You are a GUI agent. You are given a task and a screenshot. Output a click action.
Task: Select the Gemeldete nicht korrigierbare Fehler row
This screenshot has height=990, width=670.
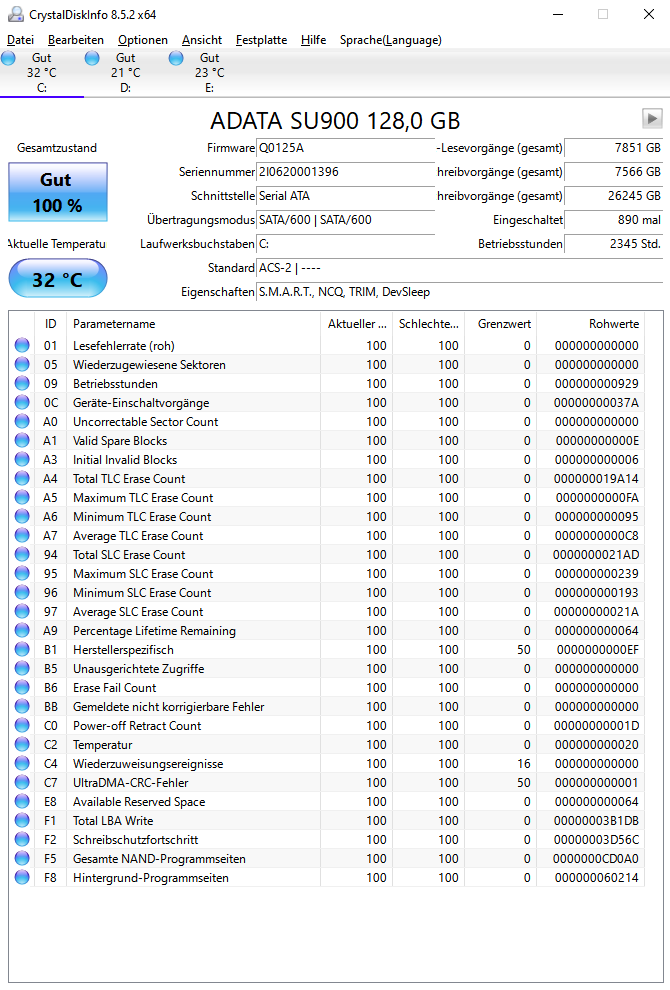pos(326,707)
